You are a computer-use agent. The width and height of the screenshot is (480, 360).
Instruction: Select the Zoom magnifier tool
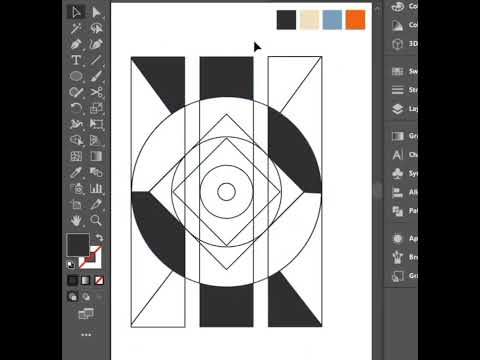coord(96,220)
